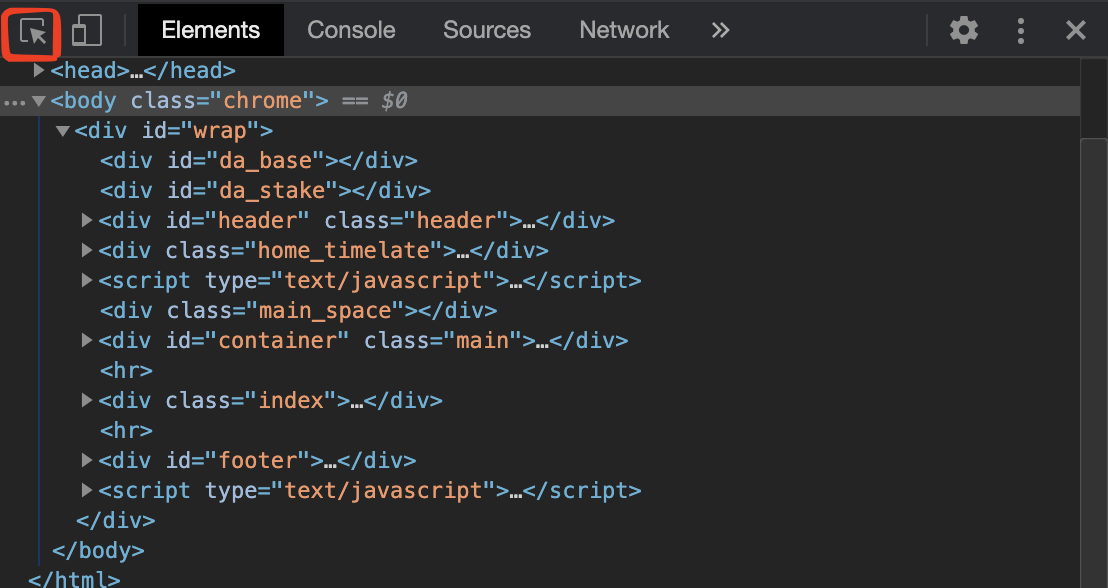Click the "main_space" class attribute value
This screenshot has height=588, width=1108.
(x=325, y=311)
